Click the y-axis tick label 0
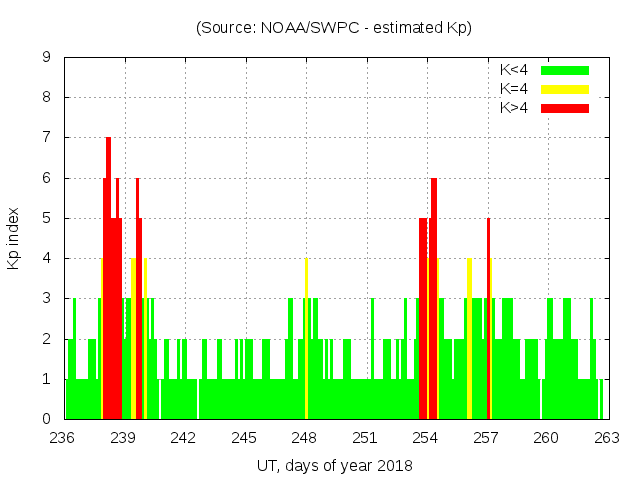 click(47, 419)
